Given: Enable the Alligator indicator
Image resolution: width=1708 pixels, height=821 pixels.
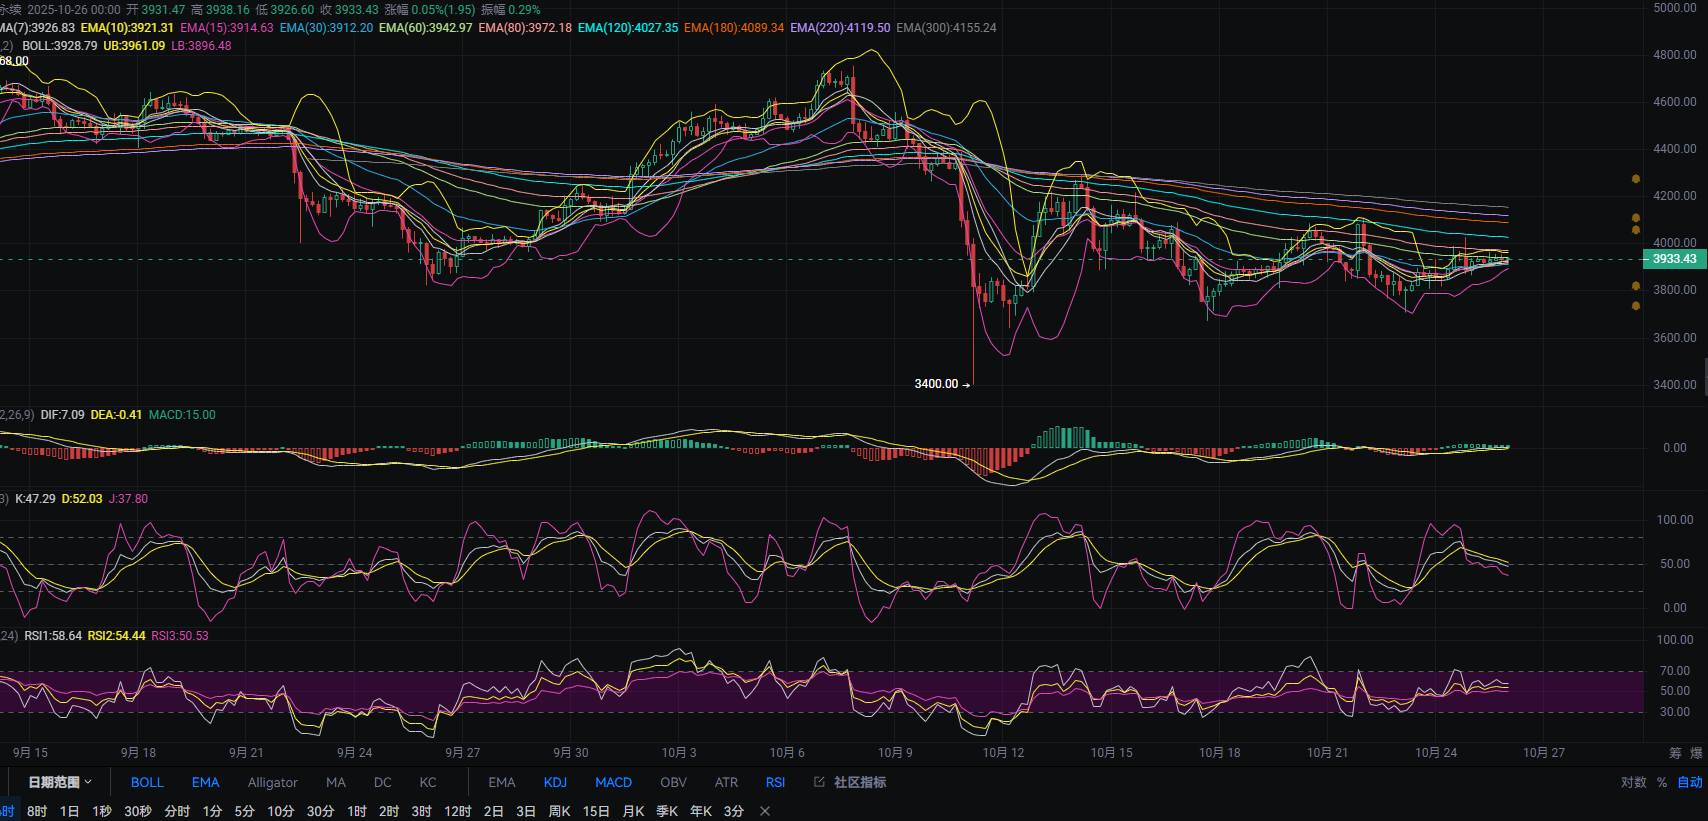Looking at the screenshot, I should [272, 782].
